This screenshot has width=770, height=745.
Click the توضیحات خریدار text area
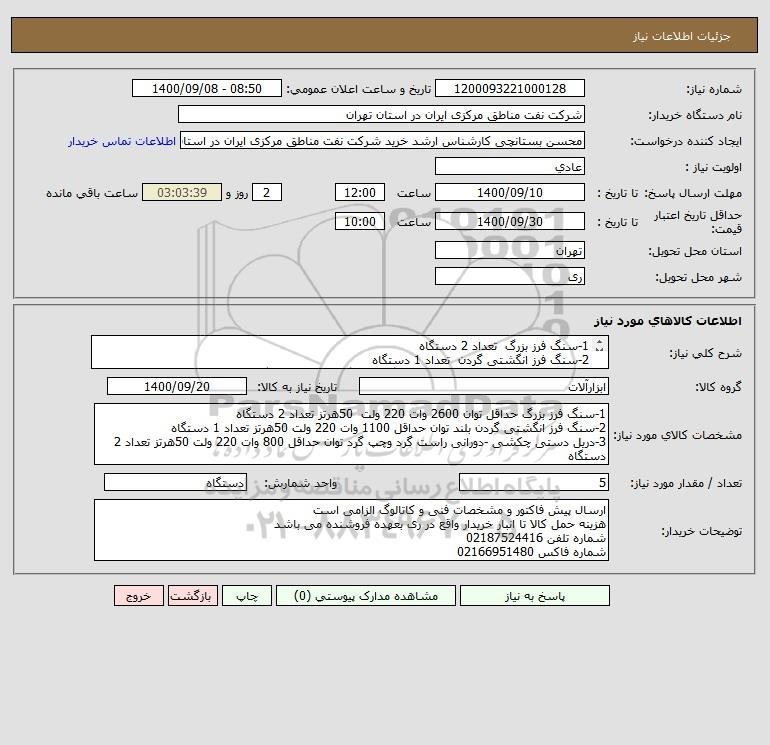pyautogui.click(x=351, y=530)
